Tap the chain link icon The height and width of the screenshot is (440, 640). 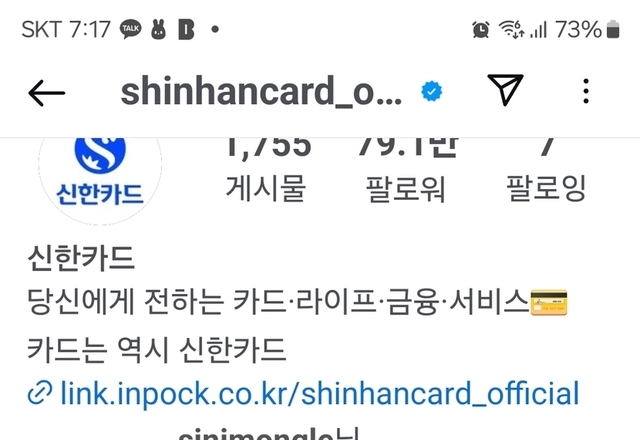[40, 393]
